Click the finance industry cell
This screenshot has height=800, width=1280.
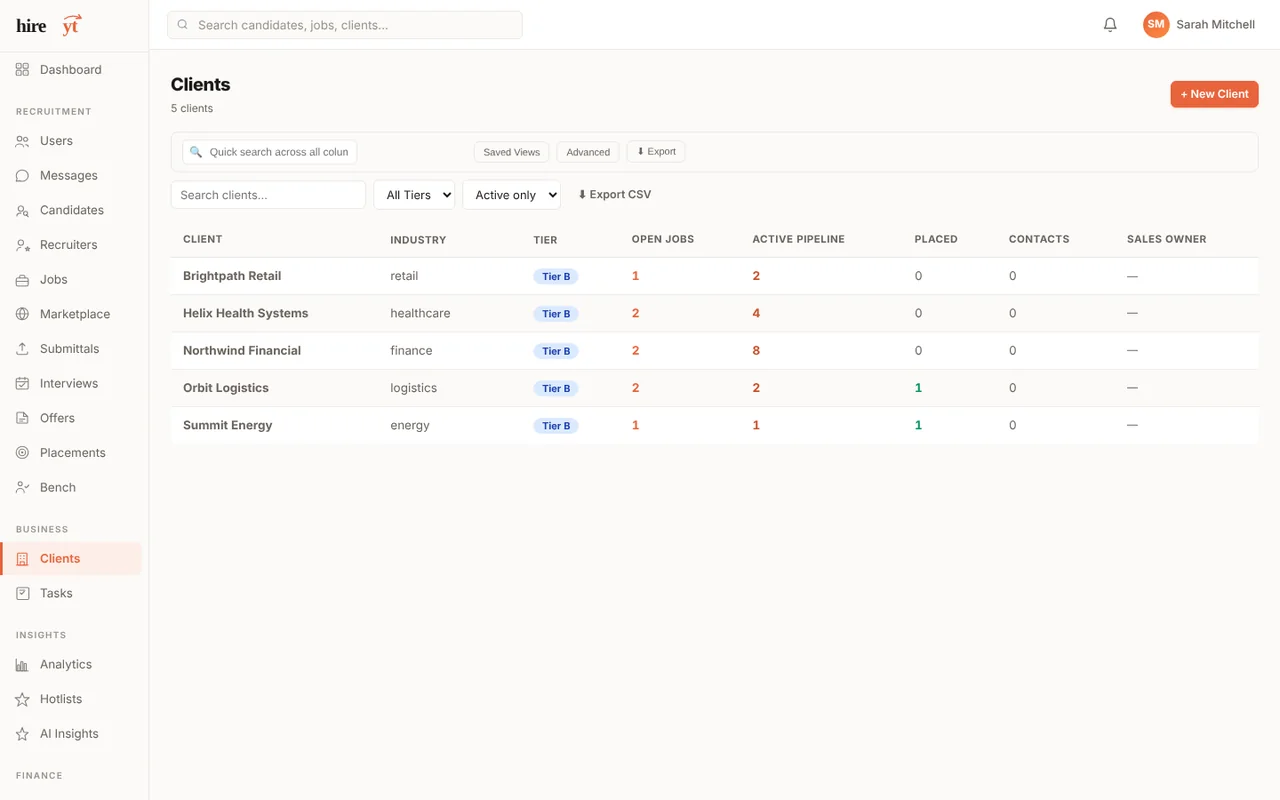pos(411,351)
